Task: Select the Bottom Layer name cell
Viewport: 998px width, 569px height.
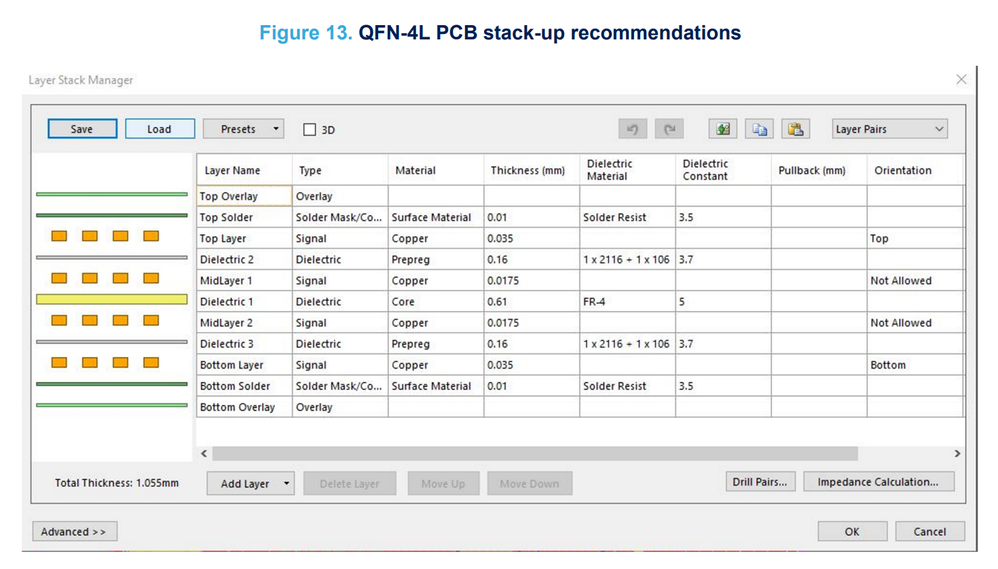Action: [244, 365]
